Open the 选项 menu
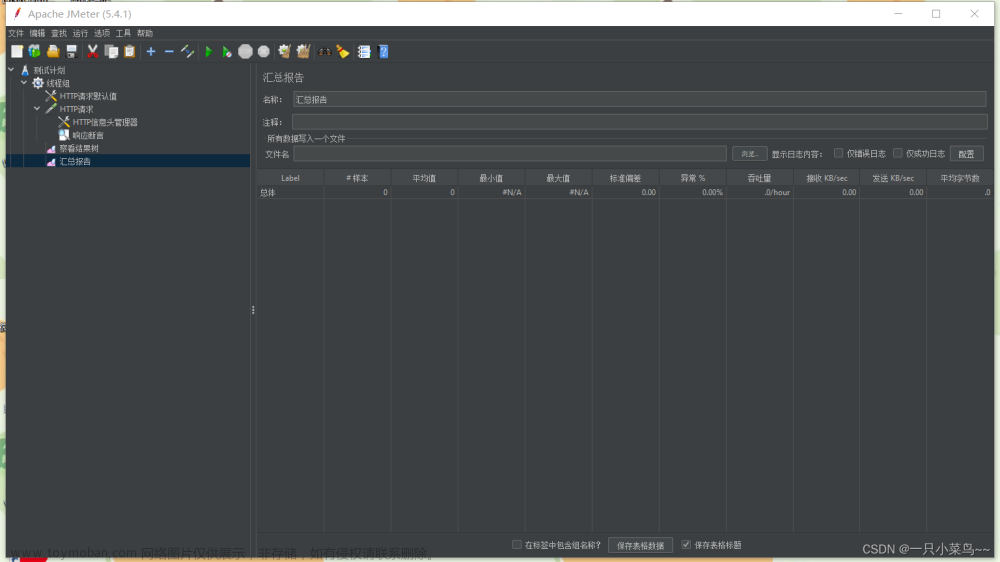The image size is (1000, 562). (x=102, y=33)
